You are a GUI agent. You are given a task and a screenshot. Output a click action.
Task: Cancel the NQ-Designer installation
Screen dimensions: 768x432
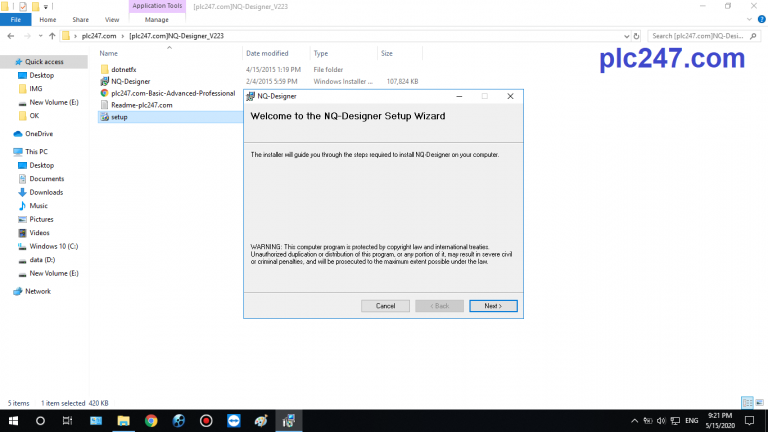(385, 306)
